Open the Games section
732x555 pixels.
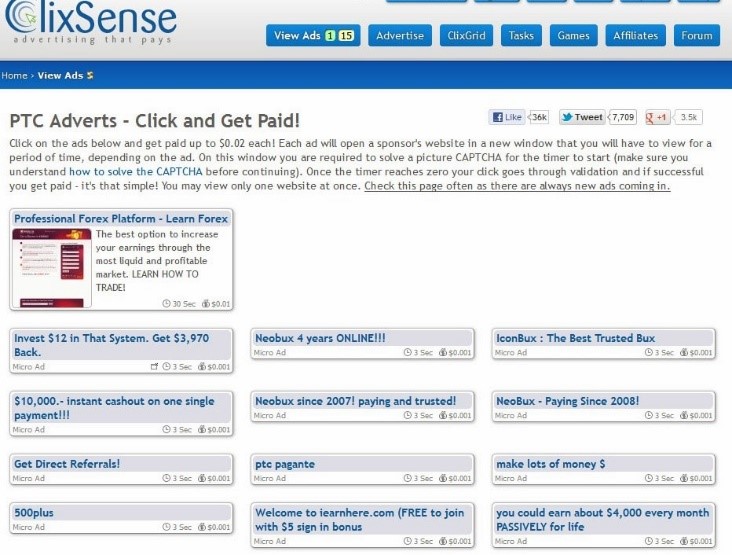coord(573,35)
